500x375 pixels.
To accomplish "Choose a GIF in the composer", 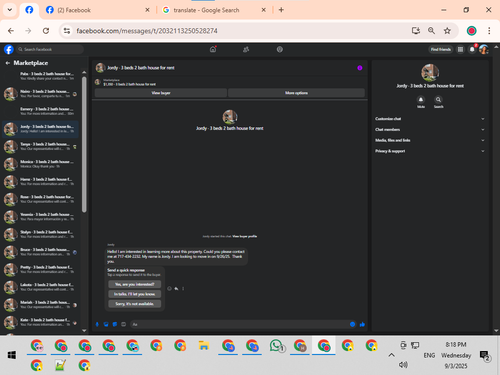I will 124,324.
